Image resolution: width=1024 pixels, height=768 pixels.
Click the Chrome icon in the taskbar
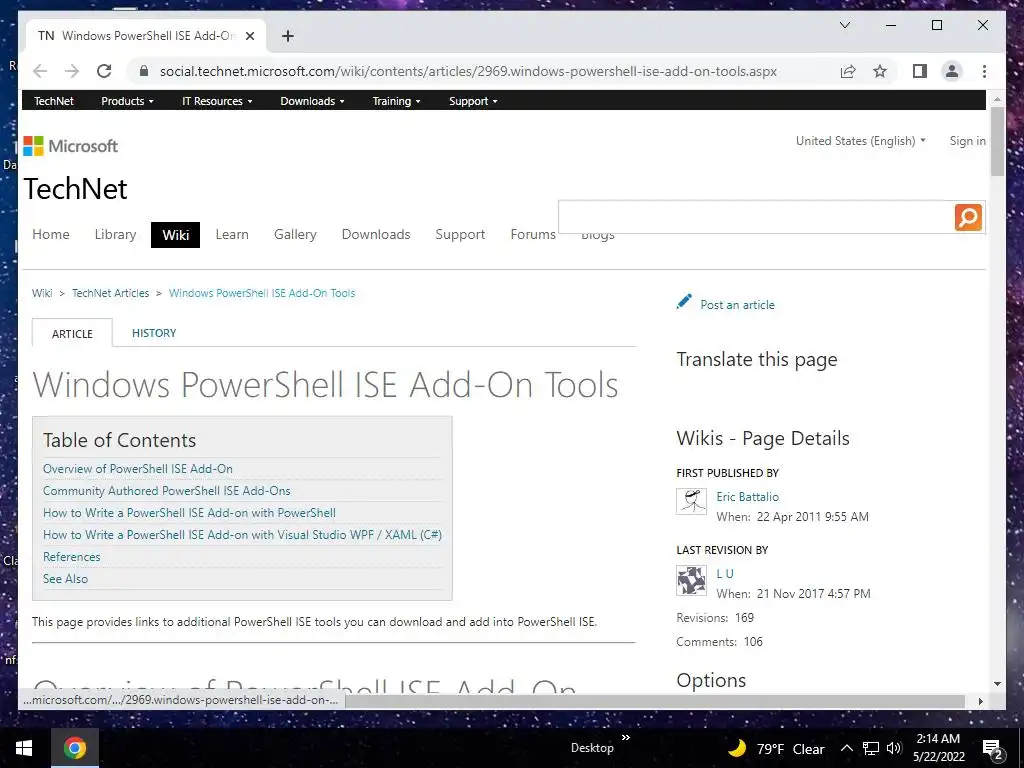[74, 748]
